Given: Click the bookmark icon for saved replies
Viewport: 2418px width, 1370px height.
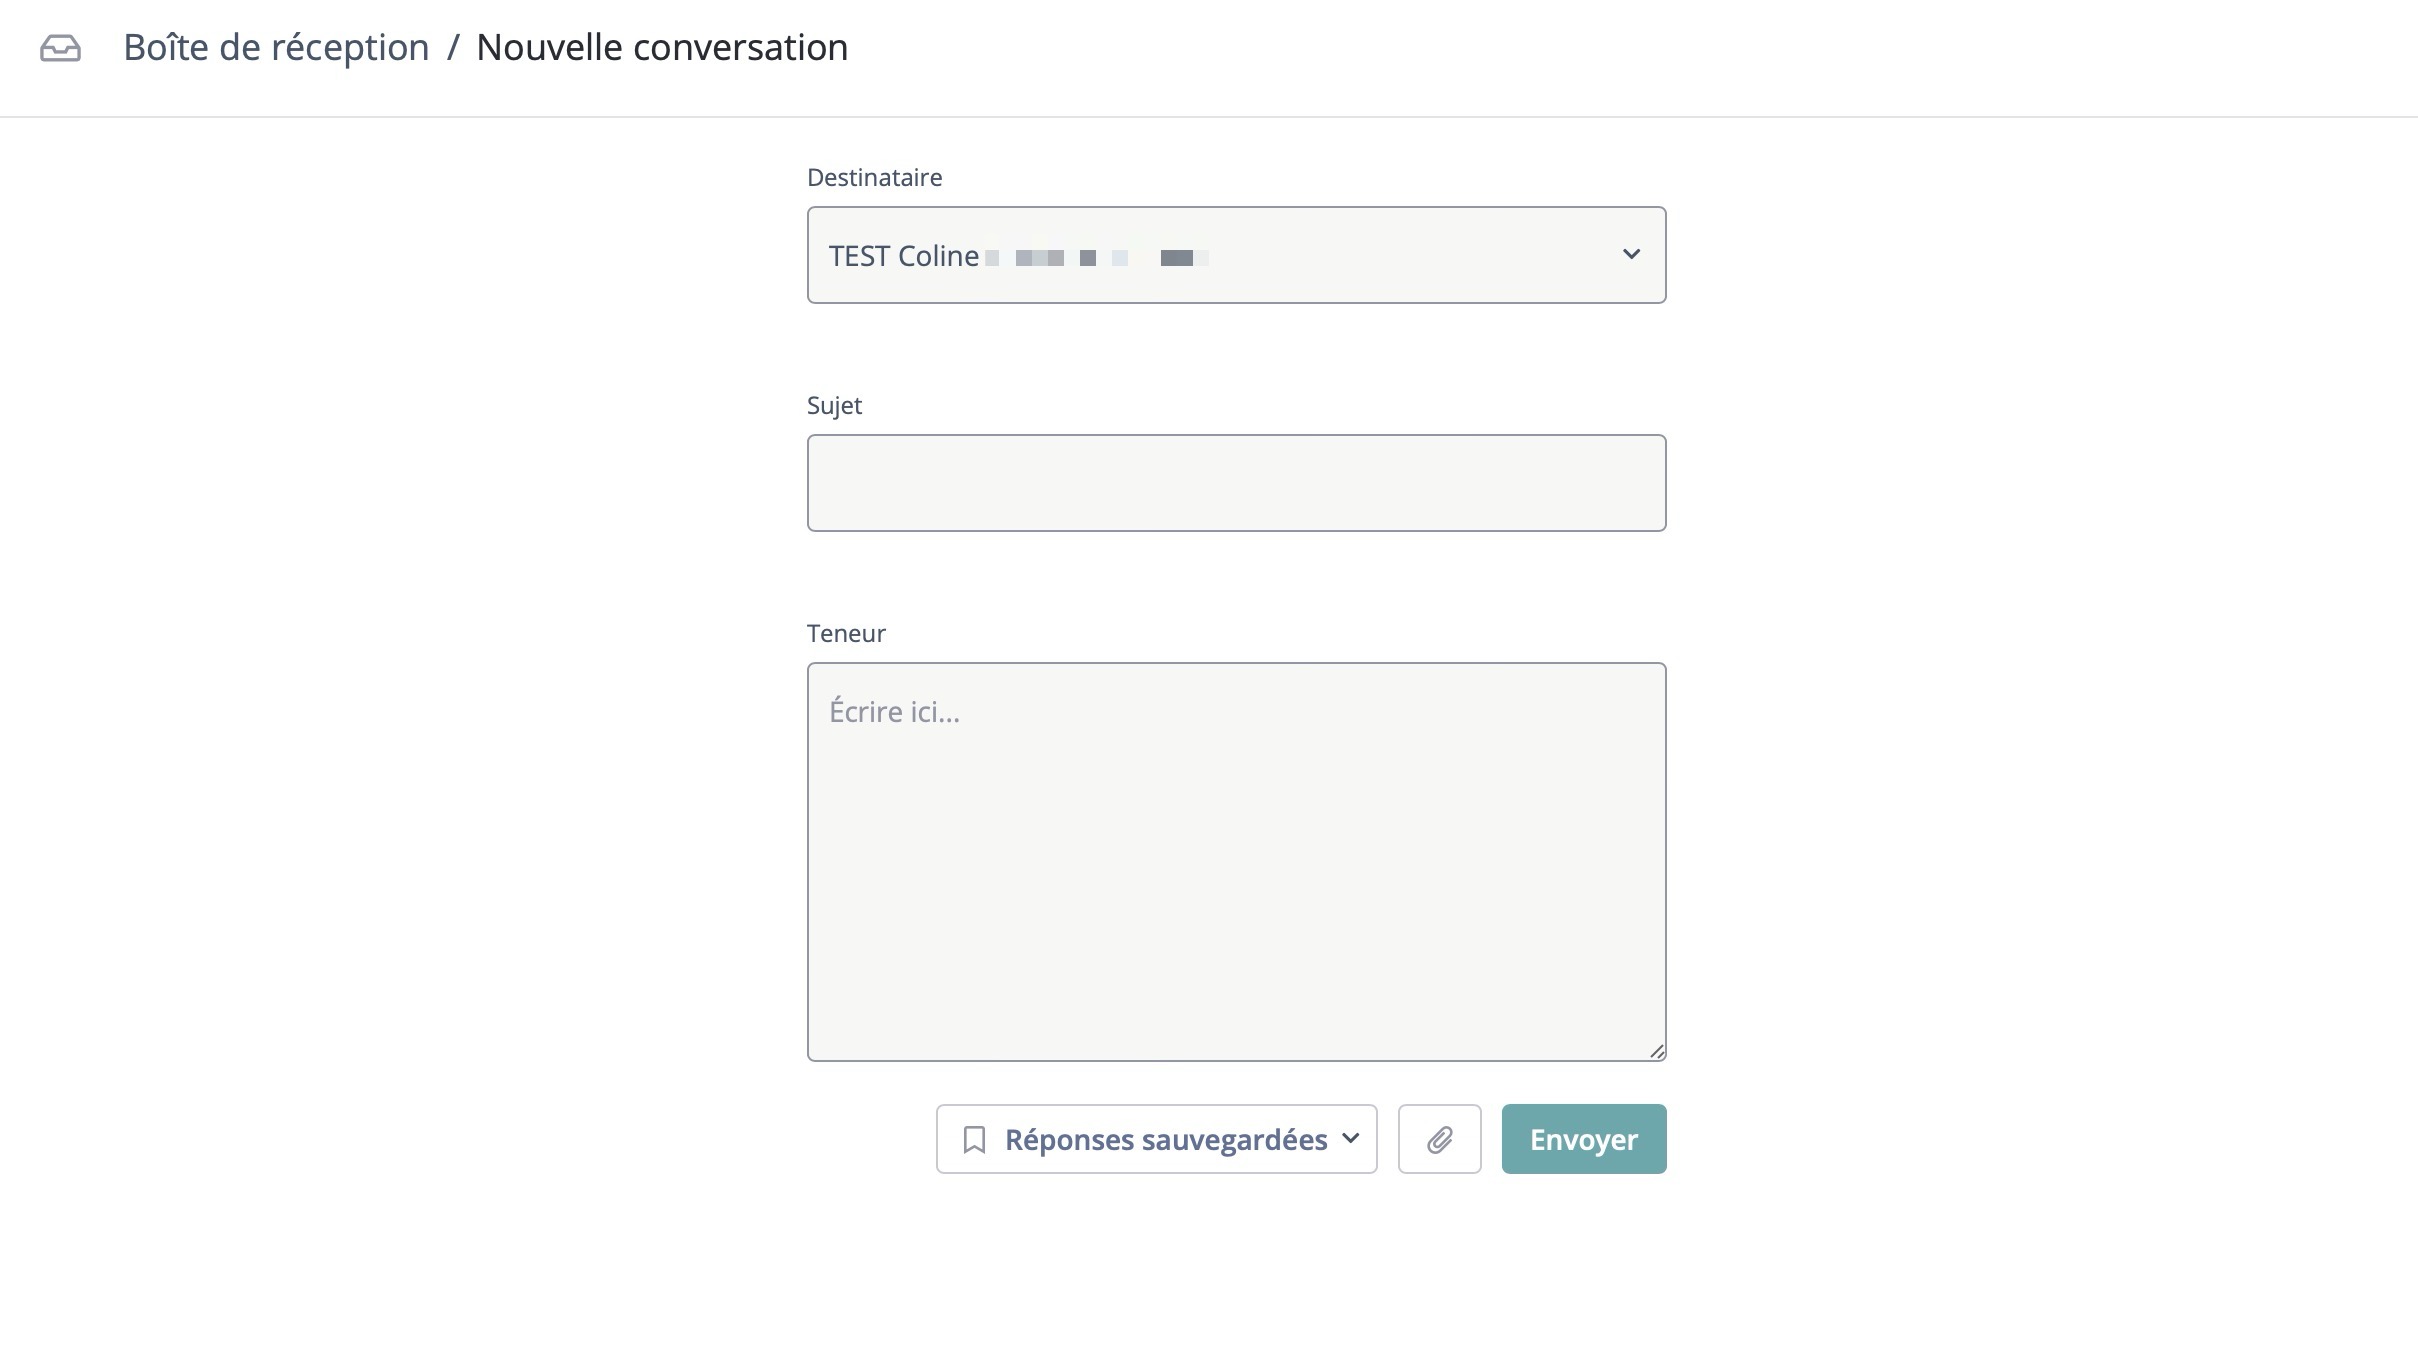Looking at the screenshot, I should [x=974, y=1140].
